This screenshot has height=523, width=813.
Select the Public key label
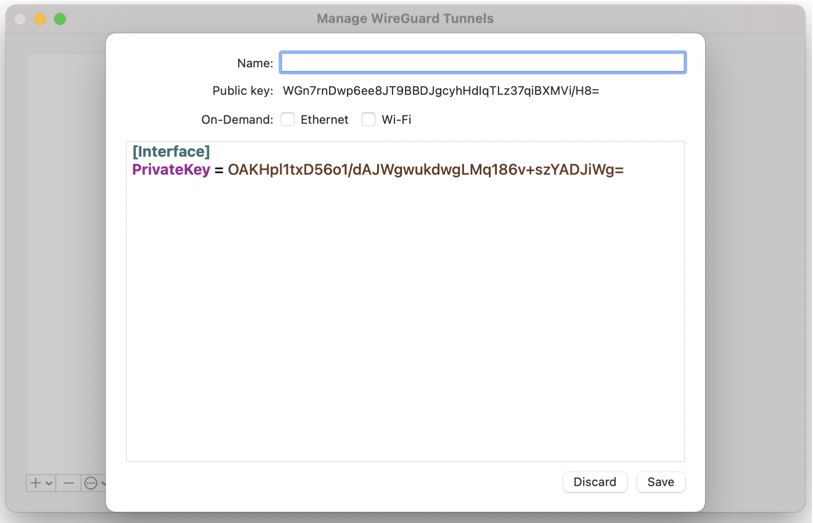point(243,91)
